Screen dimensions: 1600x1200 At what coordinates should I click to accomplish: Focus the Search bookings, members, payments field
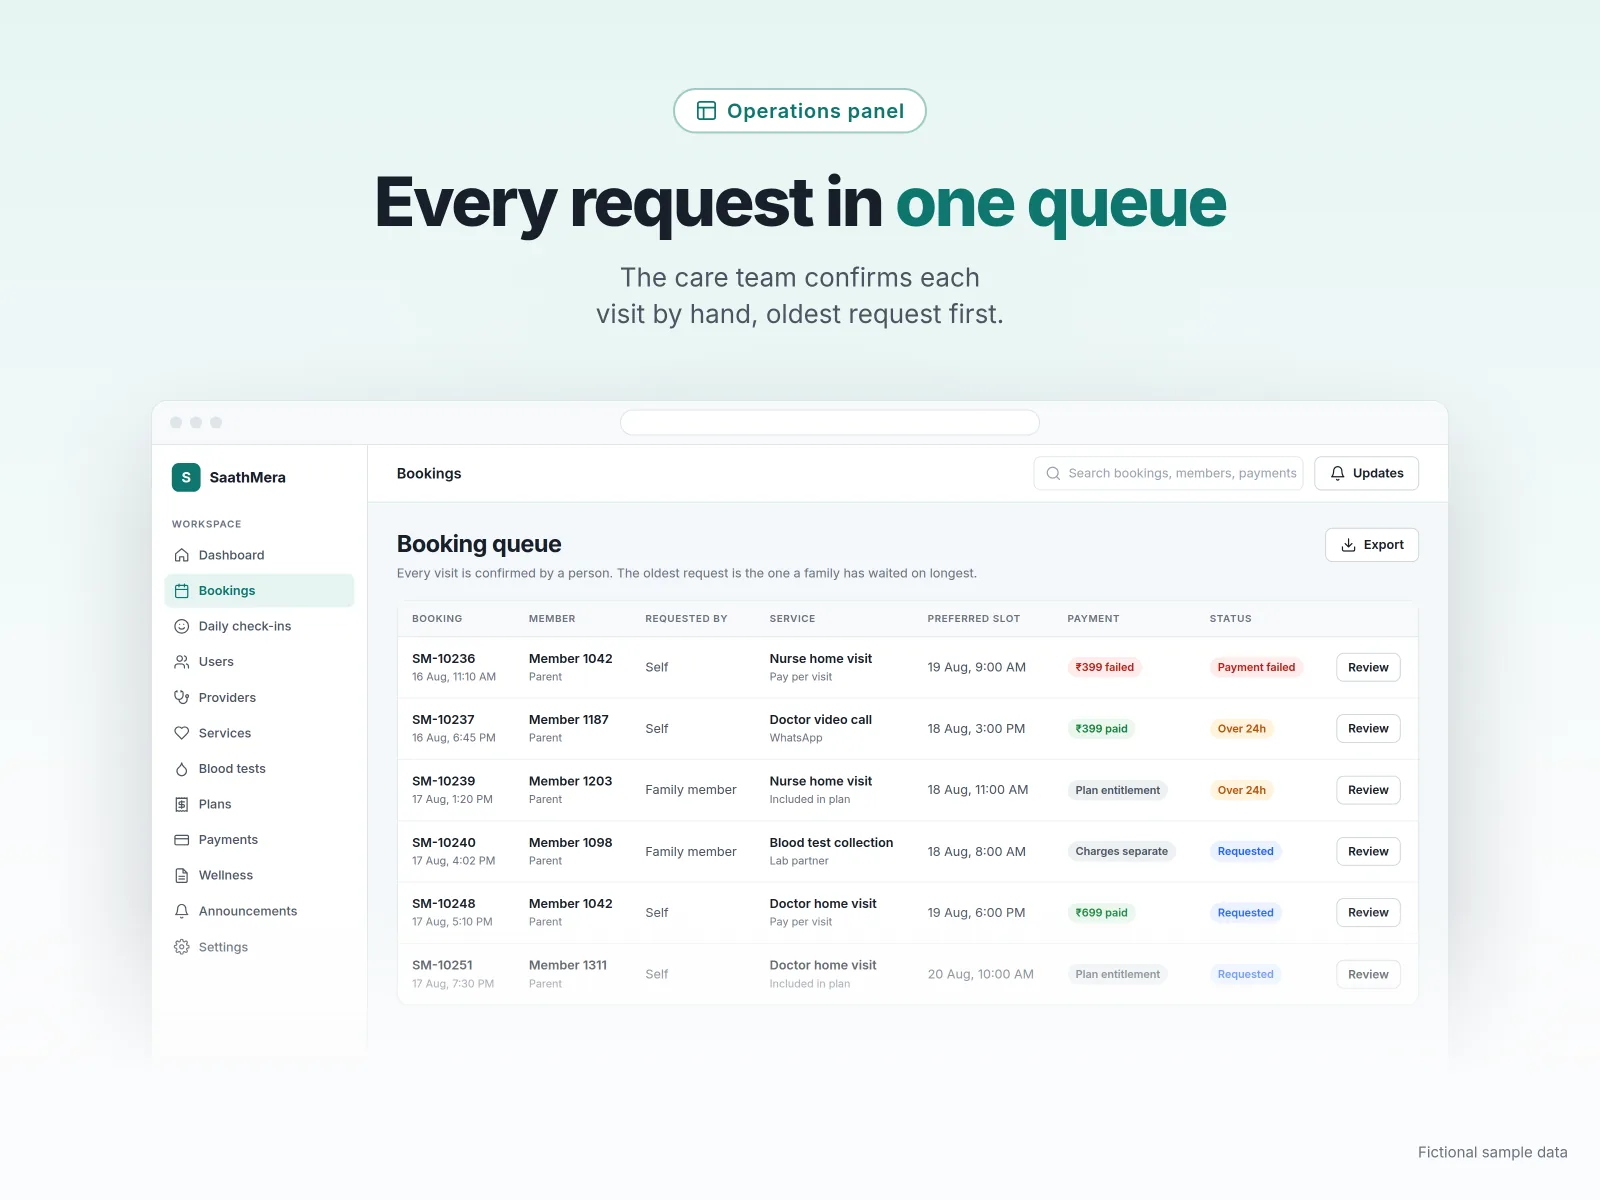(1168, 473)
